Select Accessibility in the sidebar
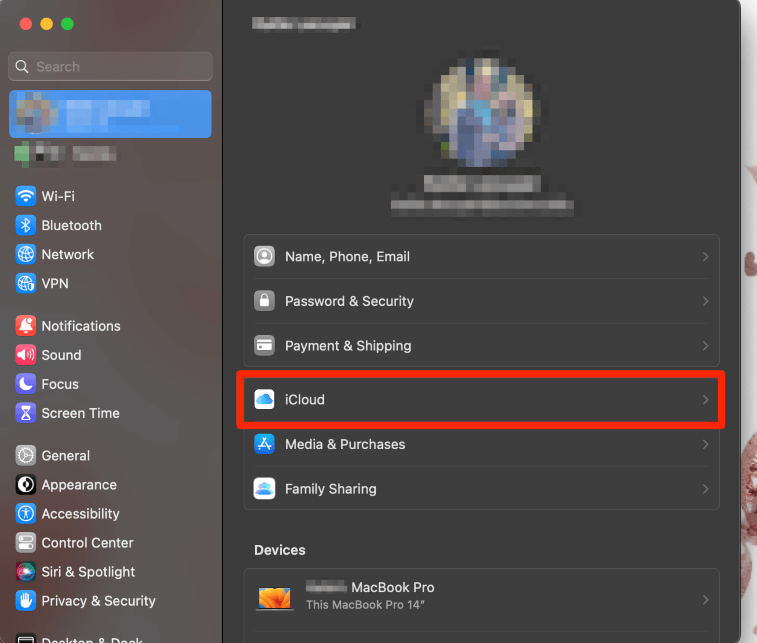This screenshot has width=757, height=643. click(80, 514)
